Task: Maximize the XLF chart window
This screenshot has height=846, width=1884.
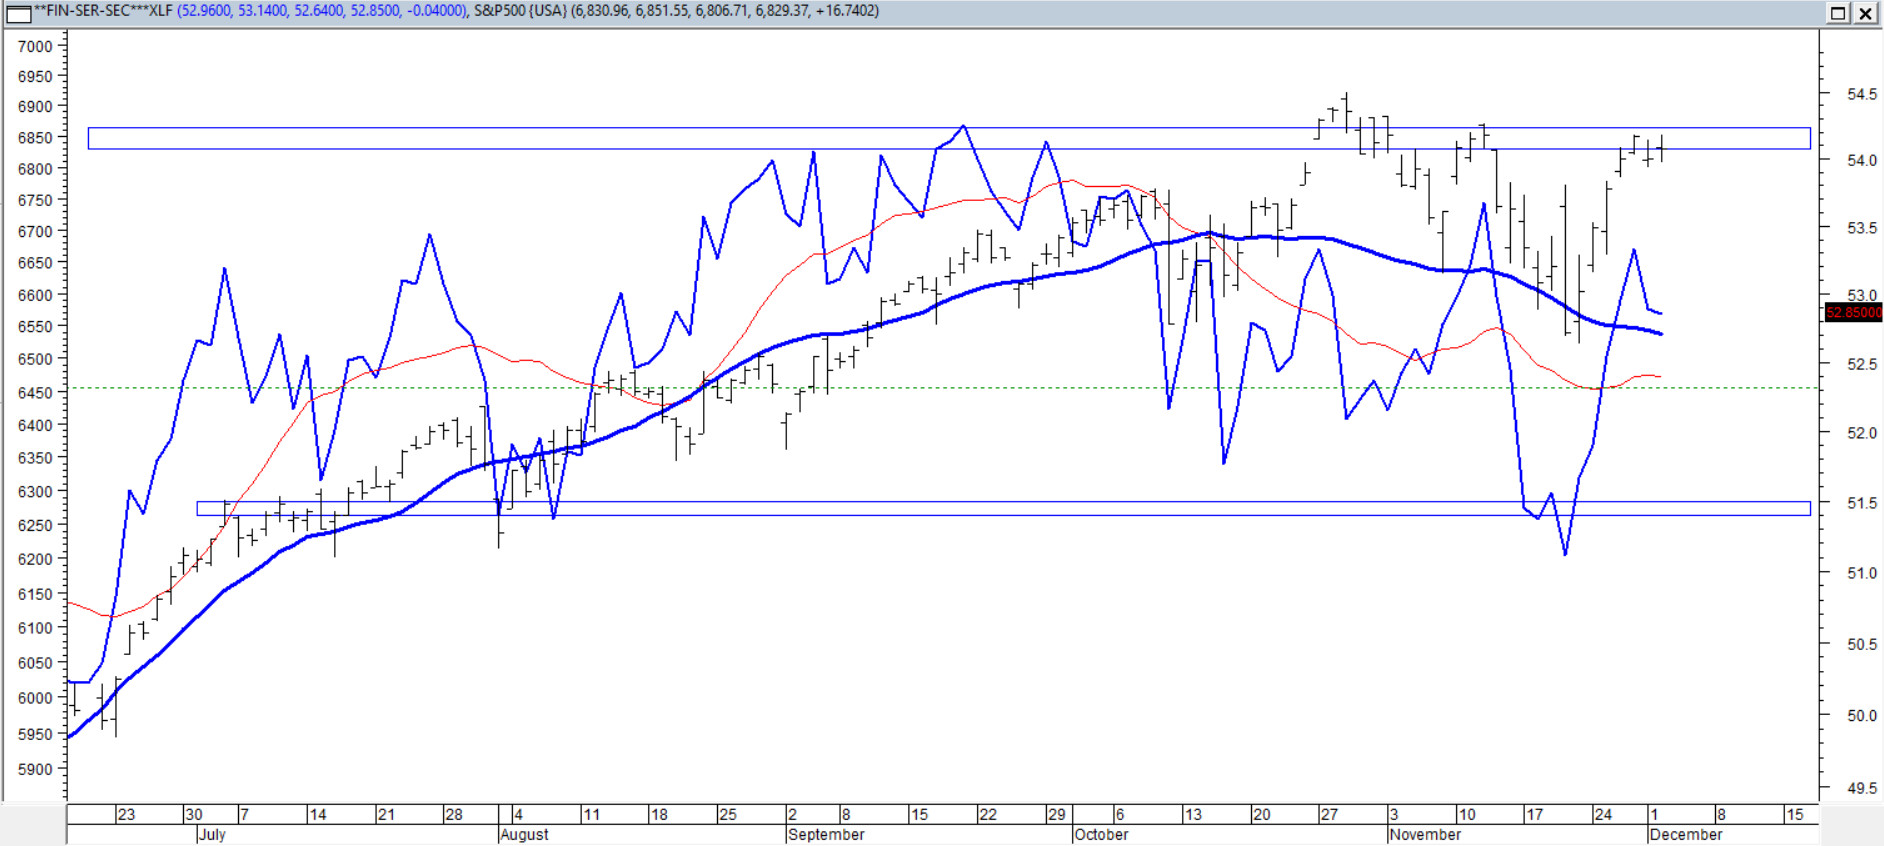Action: pyautogui.click(x=1838, y=13)
